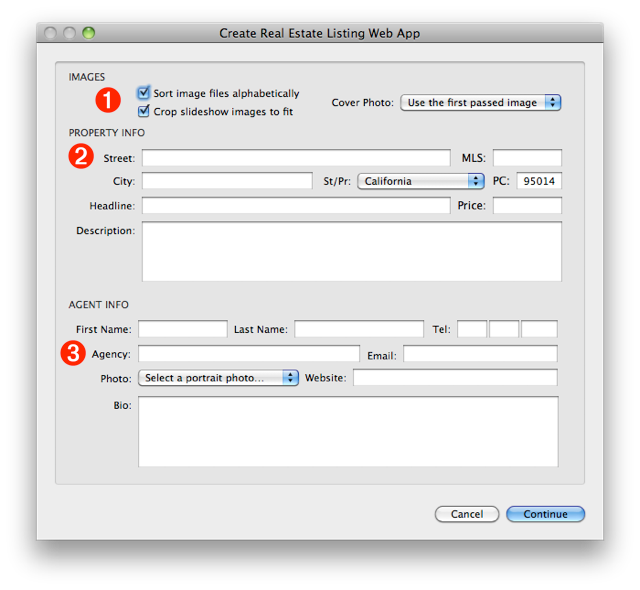Viewport: 640px width, 590px height.
Task: Uncheck Crop slideshow images to fit
Action: click(x=143, y=111)
